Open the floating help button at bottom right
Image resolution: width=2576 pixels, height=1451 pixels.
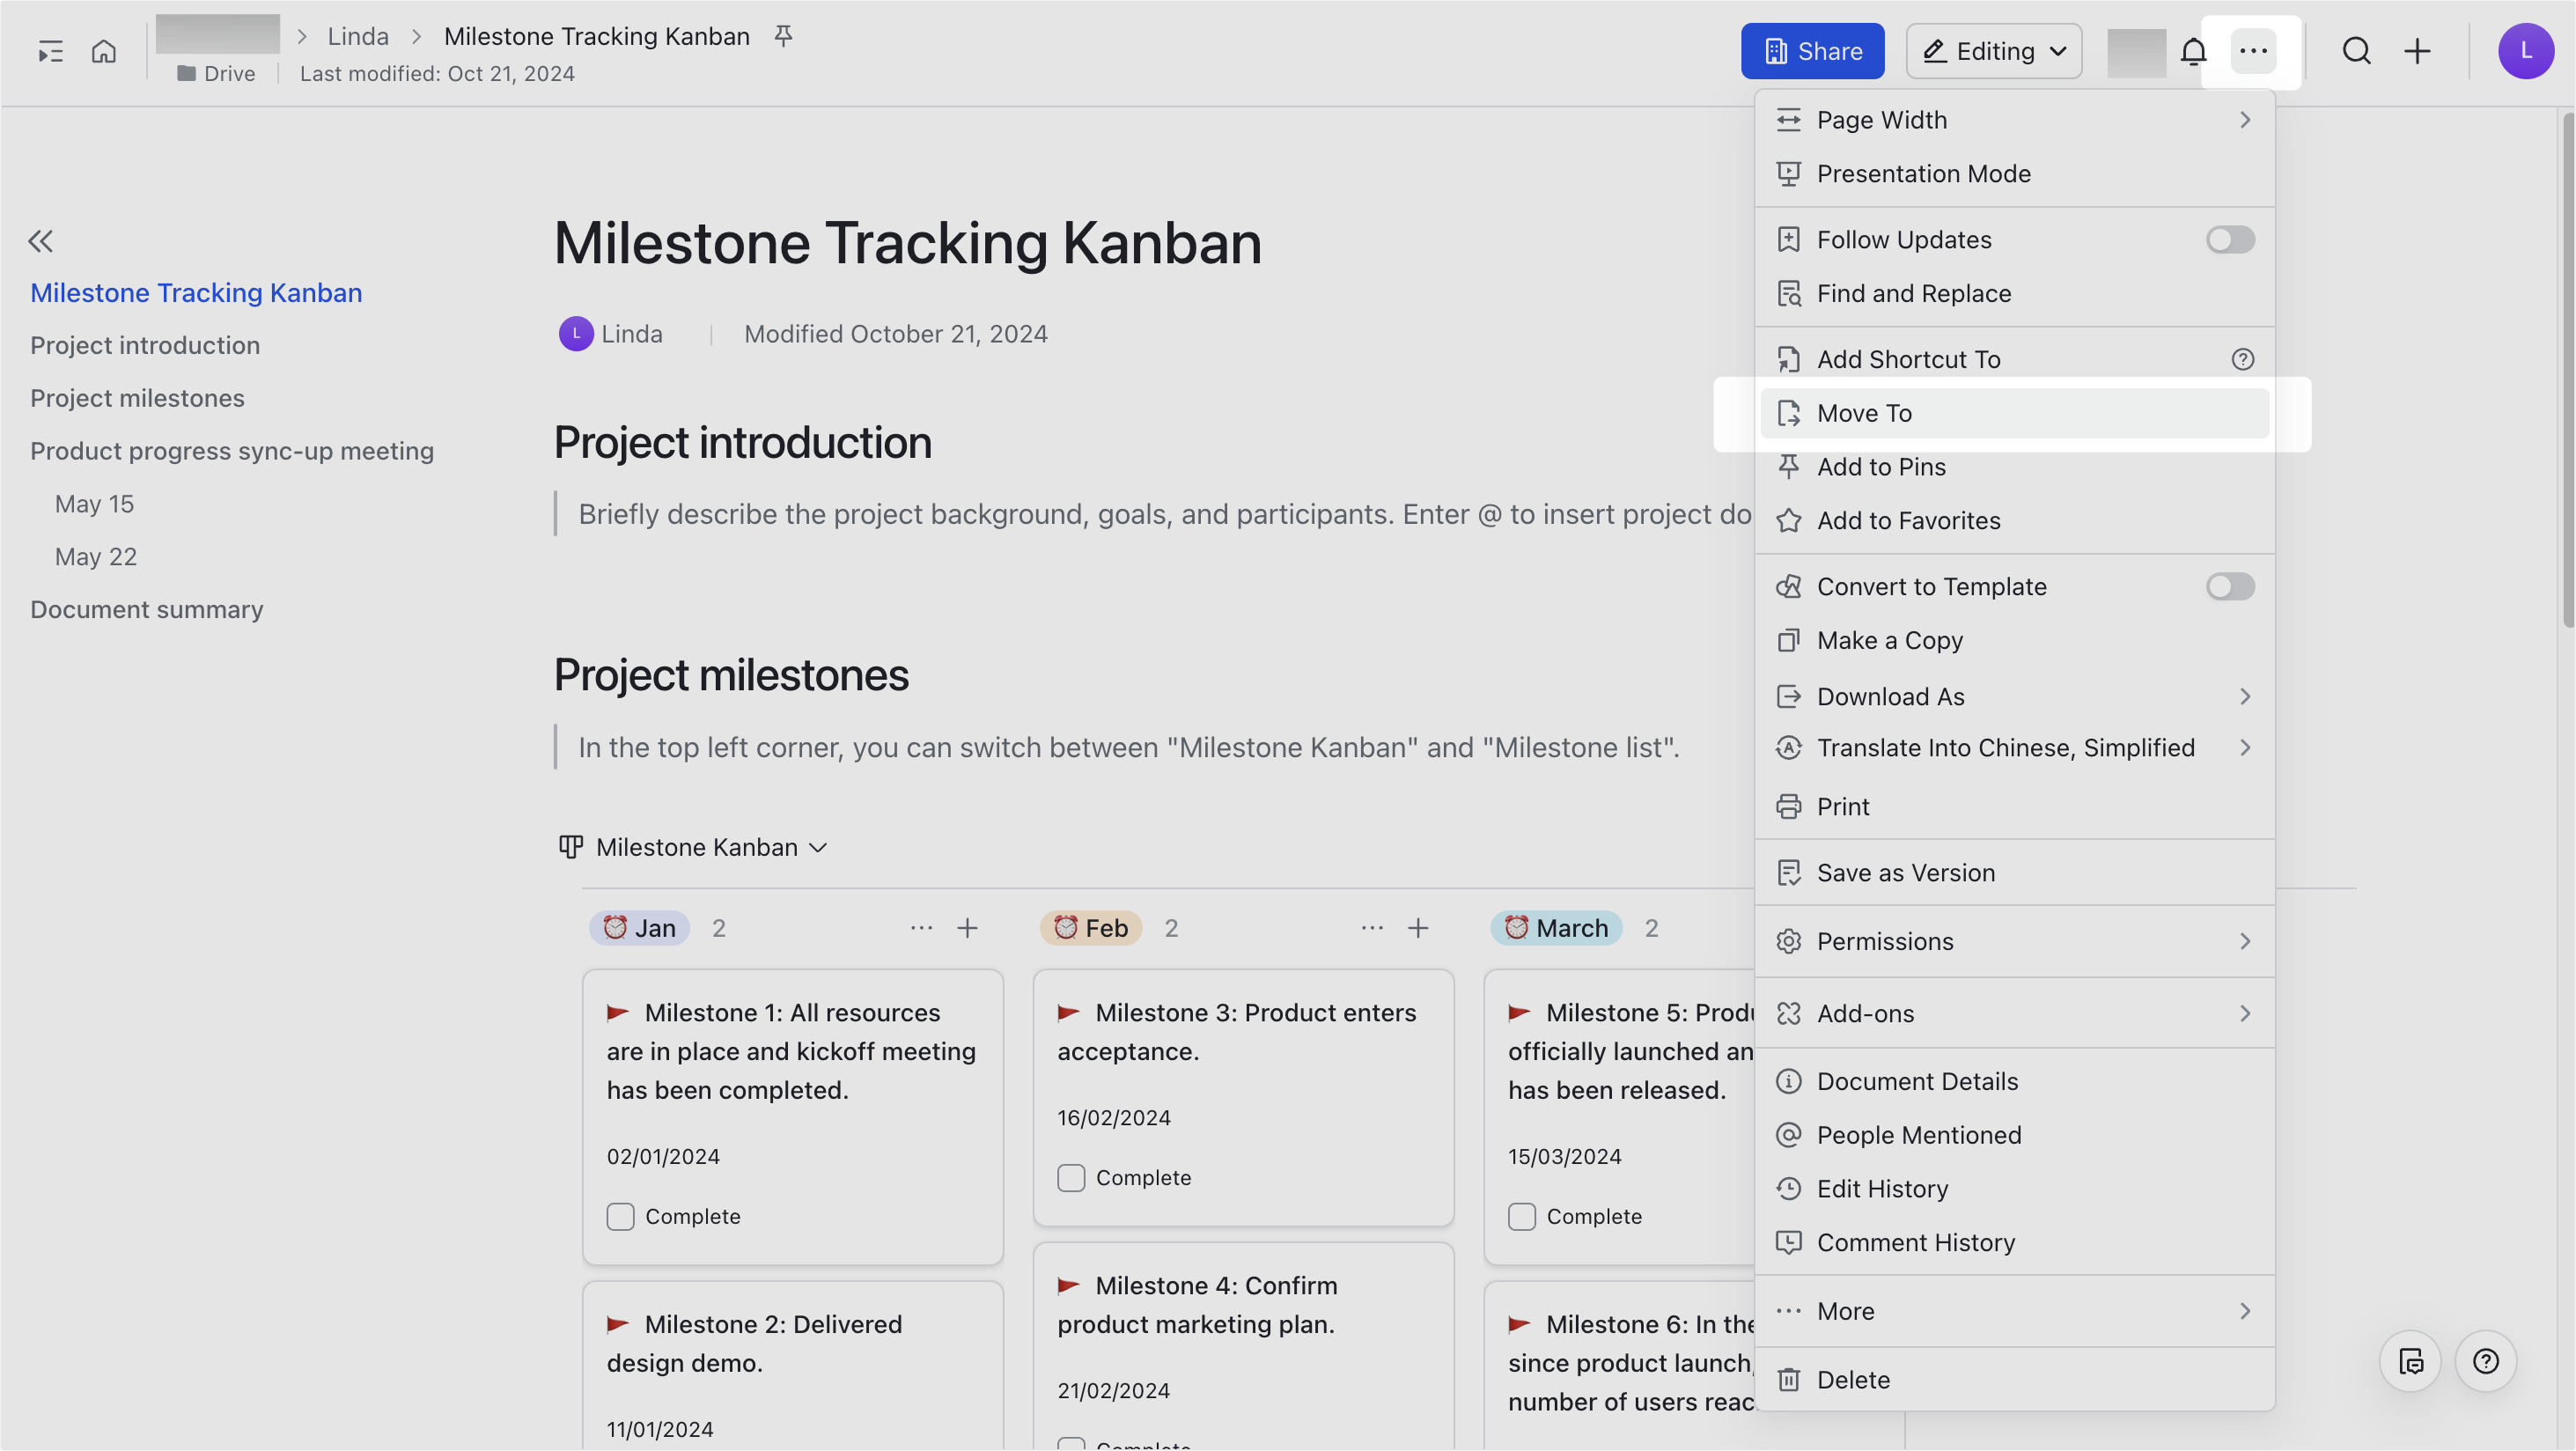click(2486, 1361)
